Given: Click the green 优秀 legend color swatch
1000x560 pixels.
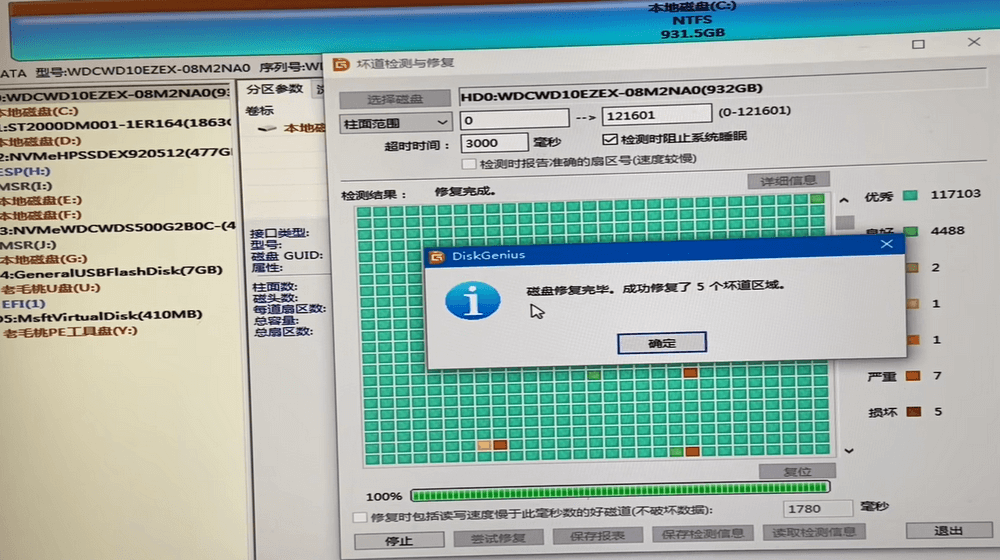Looking at the screenshot, I should pos(910,194).
